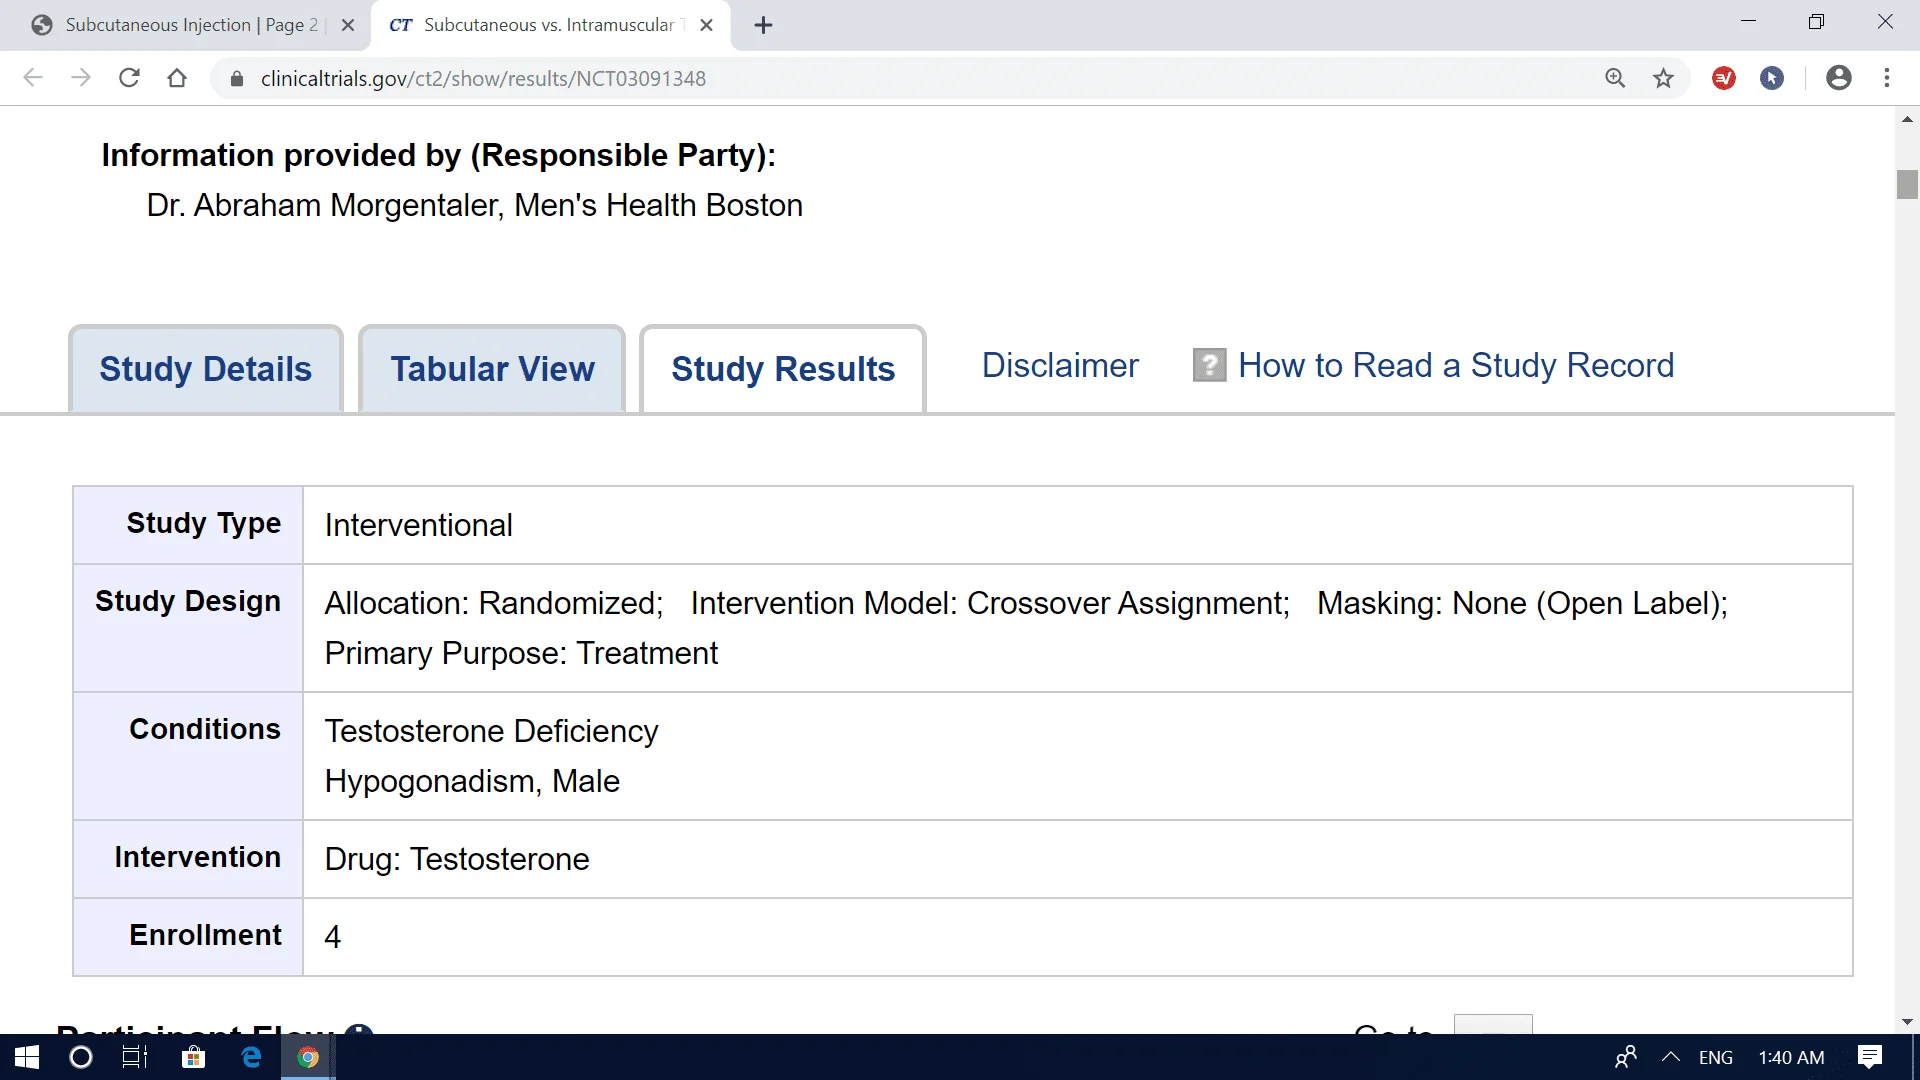Screen dimensions: 1920x1080
Task: Reload the ClinicalTrials page
Action: 129,78
